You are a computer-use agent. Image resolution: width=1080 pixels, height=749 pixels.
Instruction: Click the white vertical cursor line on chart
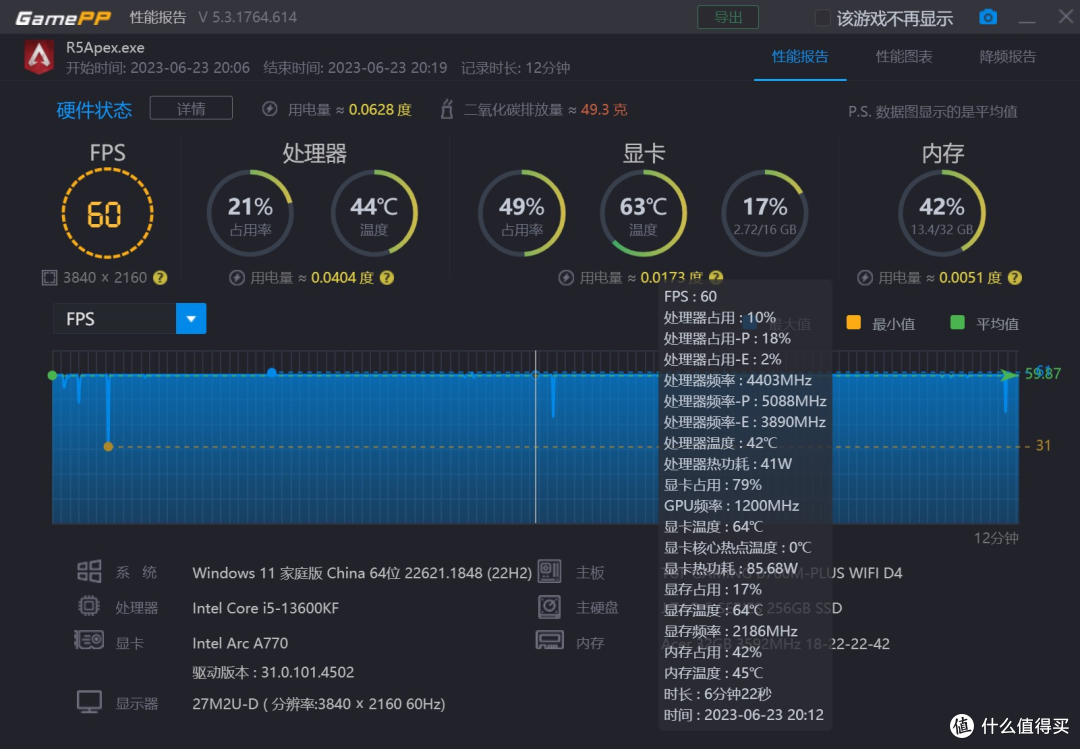coord(535,437)
